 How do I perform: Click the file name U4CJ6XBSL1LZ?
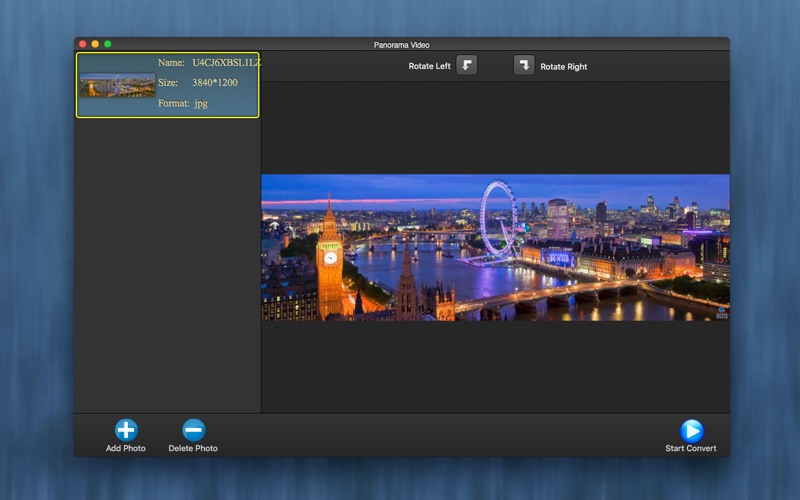tap(226, 62)
